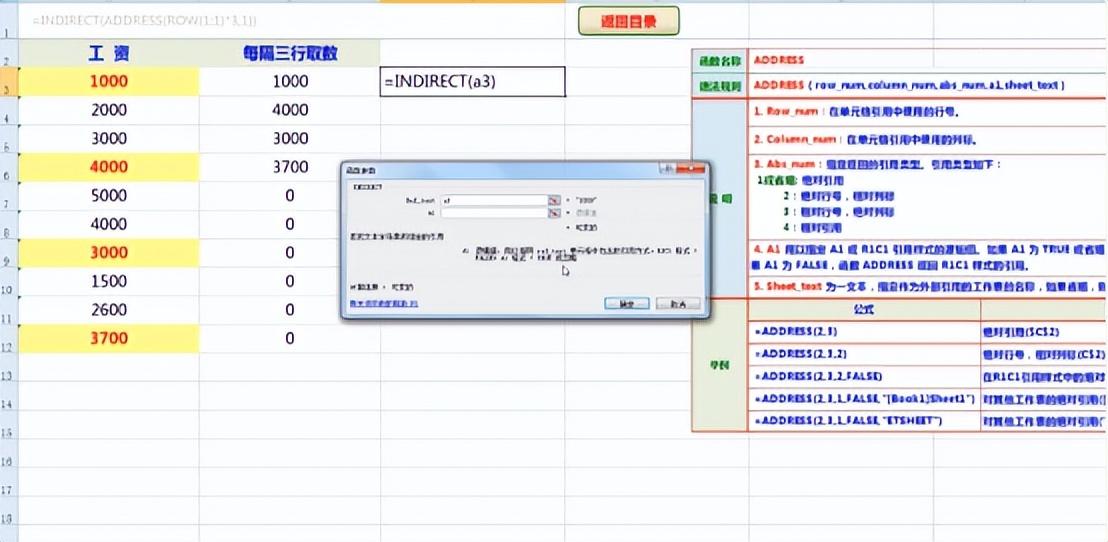Collapse dialog using Ref_text range selector icon
This screenshot has width=1108, height=542.
coord(555,201)
